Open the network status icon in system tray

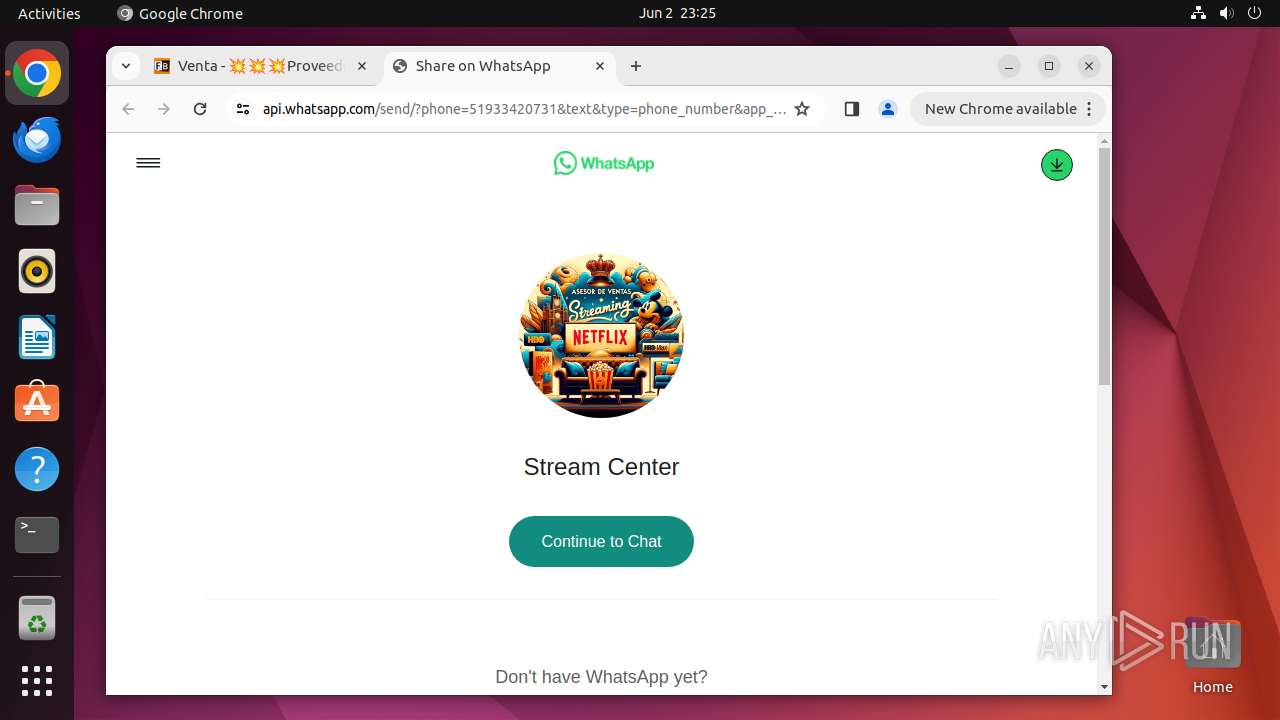point(1198,13)
